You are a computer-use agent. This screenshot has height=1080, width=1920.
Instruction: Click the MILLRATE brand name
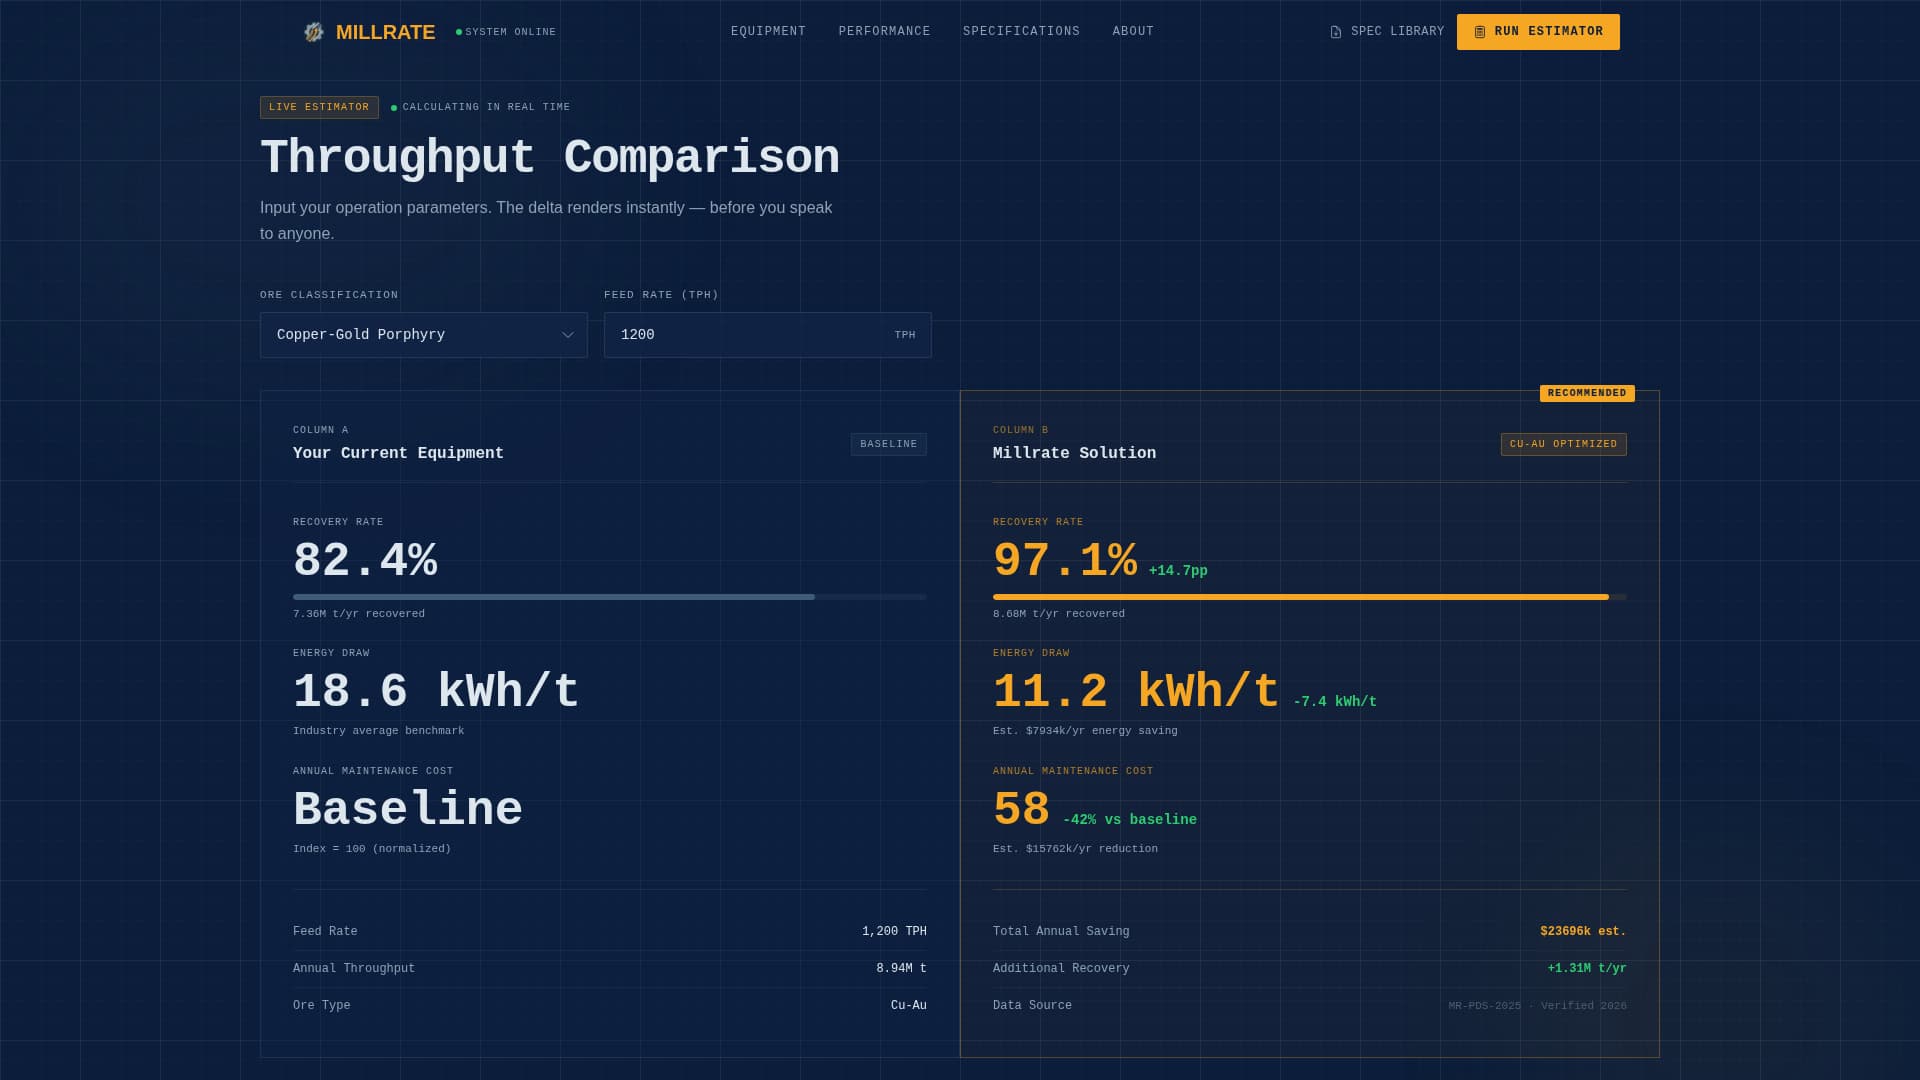pyautogui.click(x=385, y=32)
